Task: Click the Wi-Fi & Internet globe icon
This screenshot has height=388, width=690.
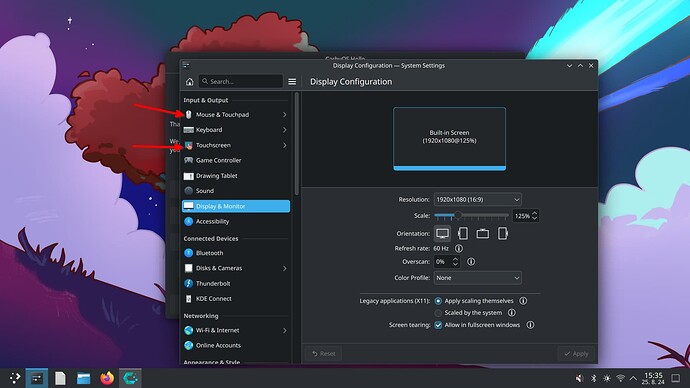Action: coord(188,330)
